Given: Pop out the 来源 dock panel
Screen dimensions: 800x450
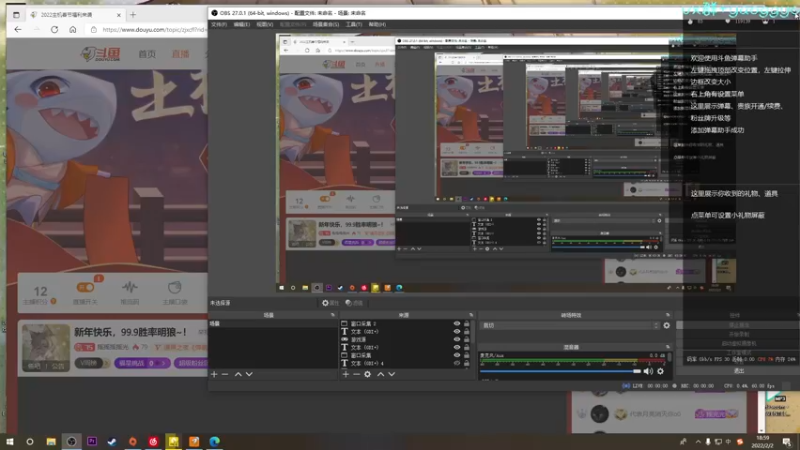Looking at the screenshot, I should pyautogui.click(x=471, y=315).
